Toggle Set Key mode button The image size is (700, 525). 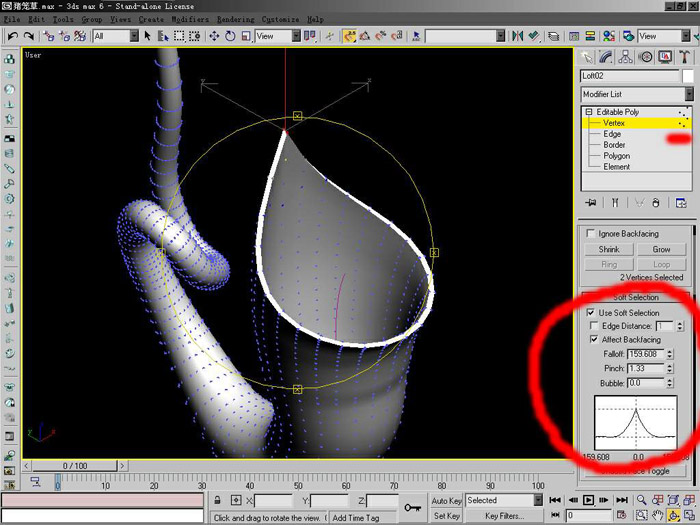click(x=446, y=516)
